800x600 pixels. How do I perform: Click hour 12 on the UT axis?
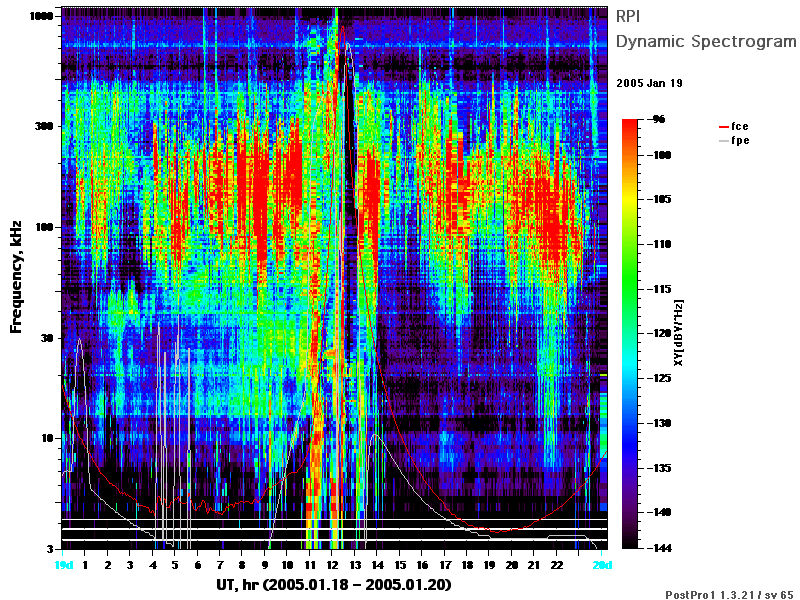coord(333,565)
